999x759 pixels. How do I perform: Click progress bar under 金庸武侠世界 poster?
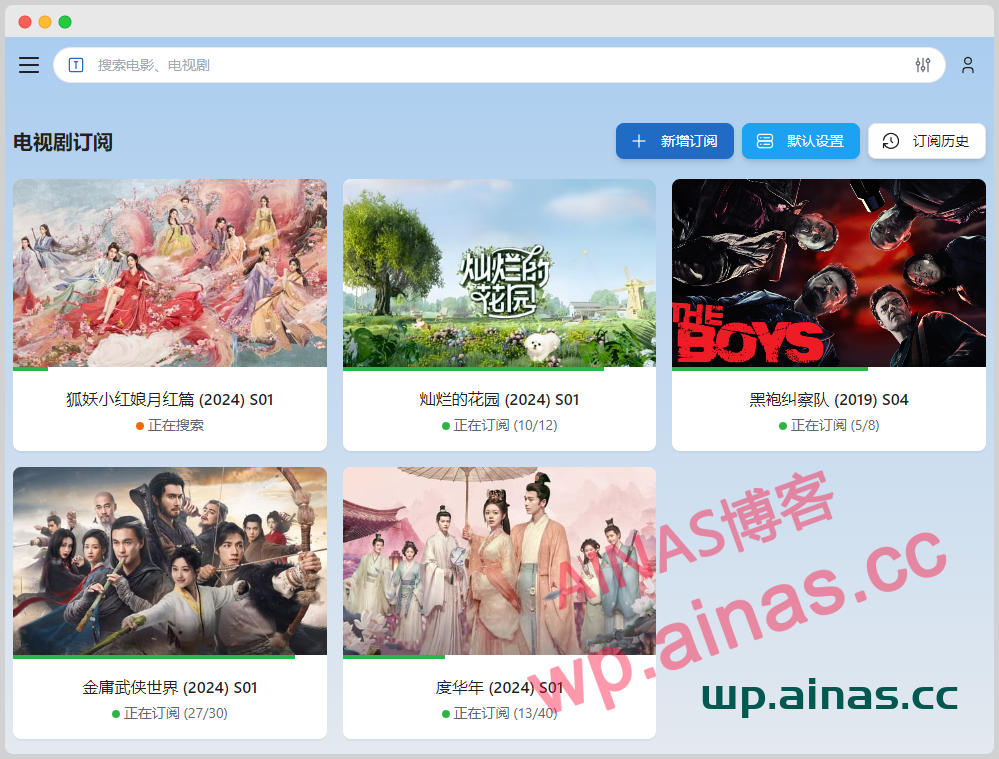click(x=170, y=656)
